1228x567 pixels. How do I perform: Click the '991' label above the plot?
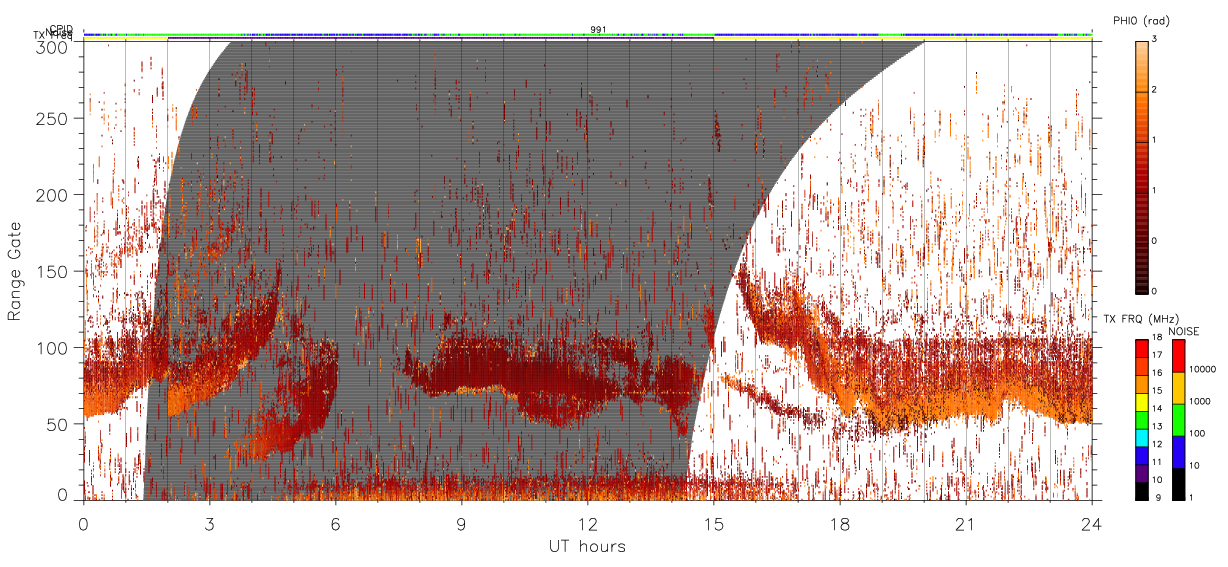click(x=597, y=29)
